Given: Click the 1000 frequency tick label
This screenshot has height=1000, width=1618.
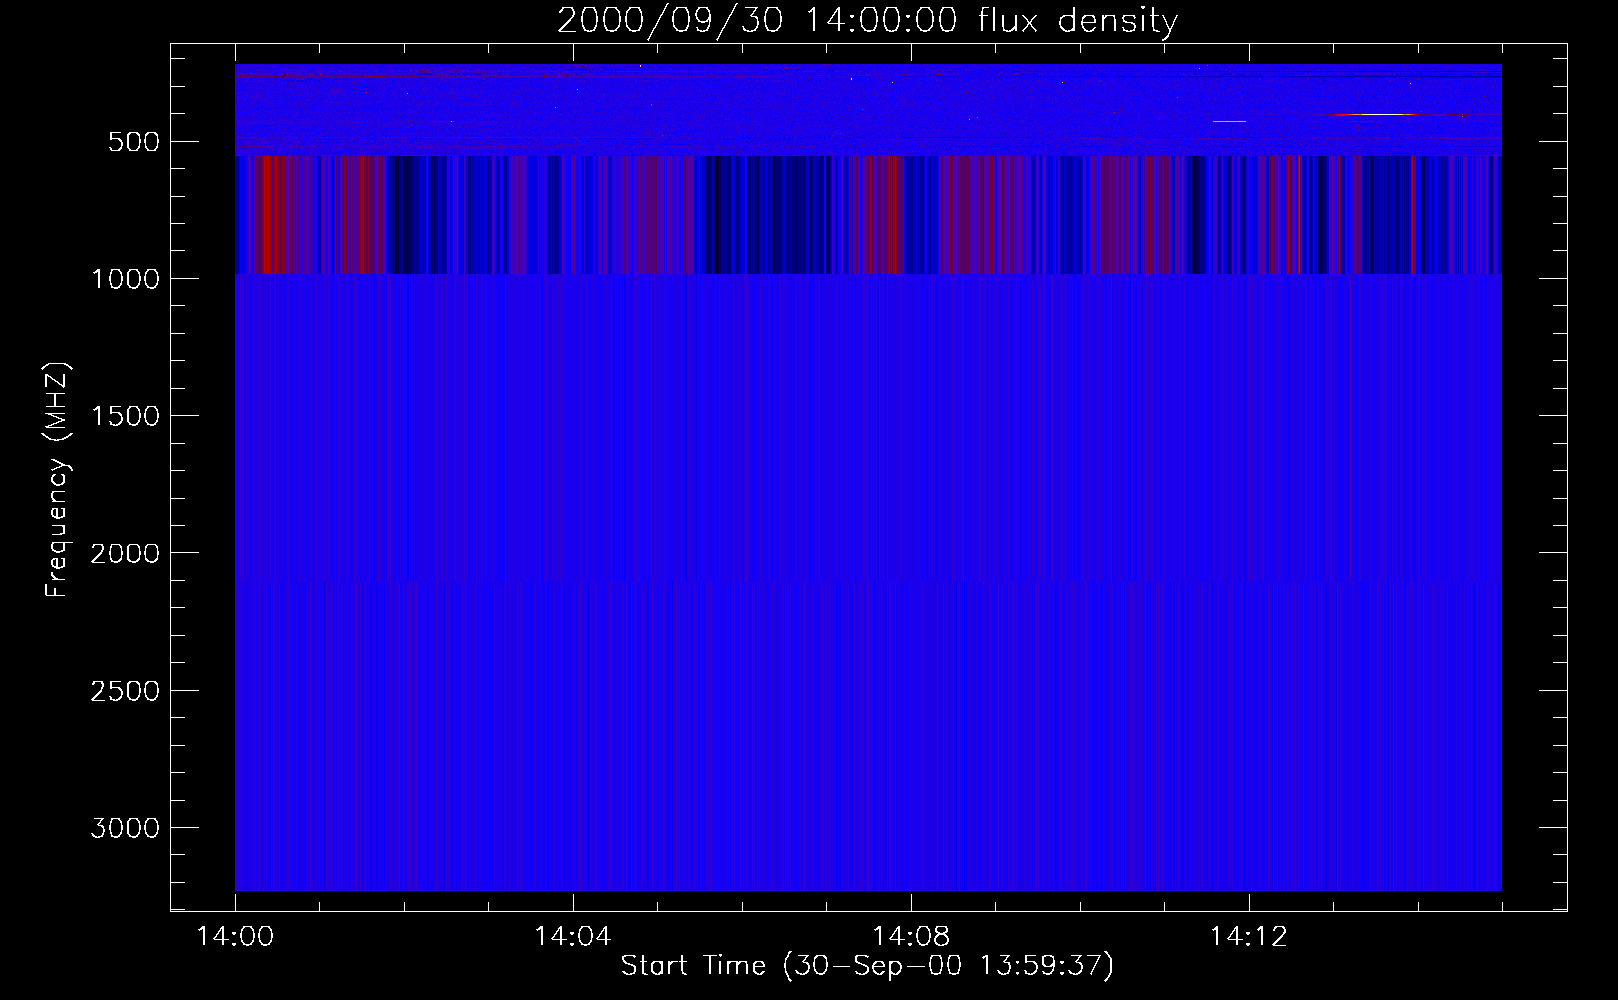Looking at the screenshot, I should coord(125,279).
